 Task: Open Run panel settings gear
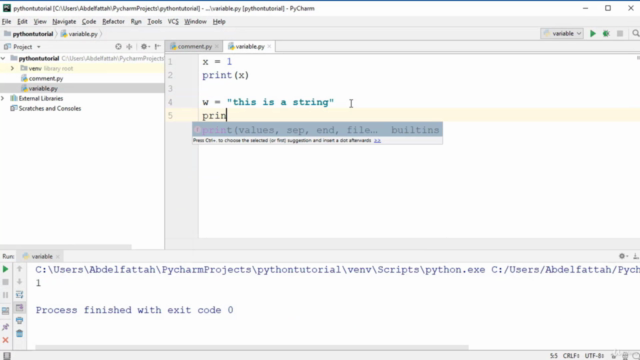coord(622,256)
